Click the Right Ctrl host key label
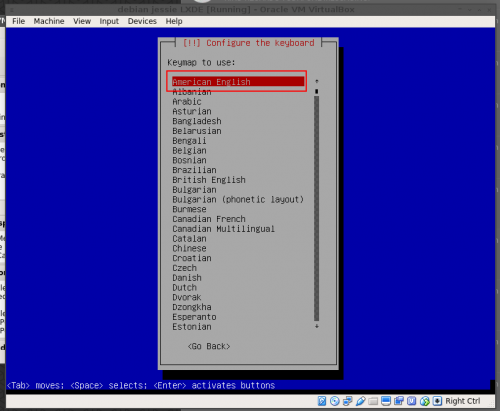The height and width of the screenshot is (411, 500). tap(463, 401)
